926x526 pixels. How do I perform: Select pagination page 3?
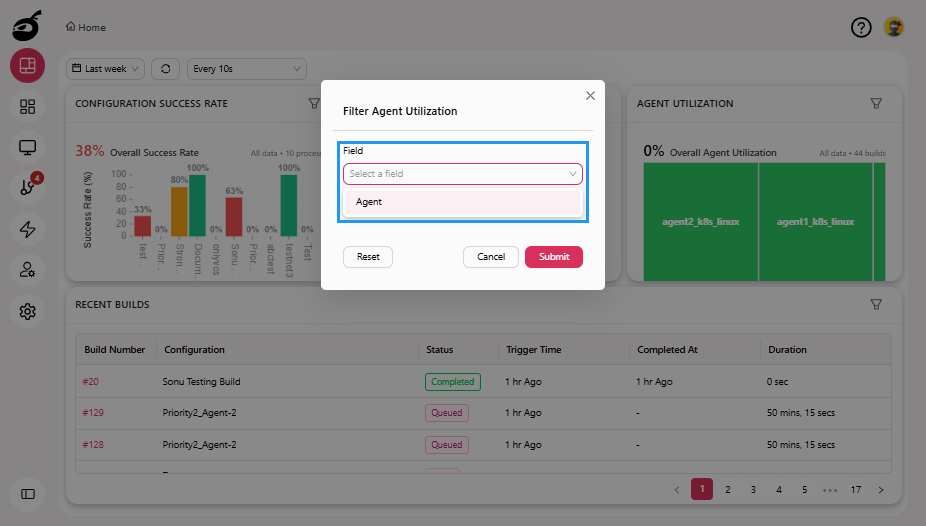pos(753,489)
